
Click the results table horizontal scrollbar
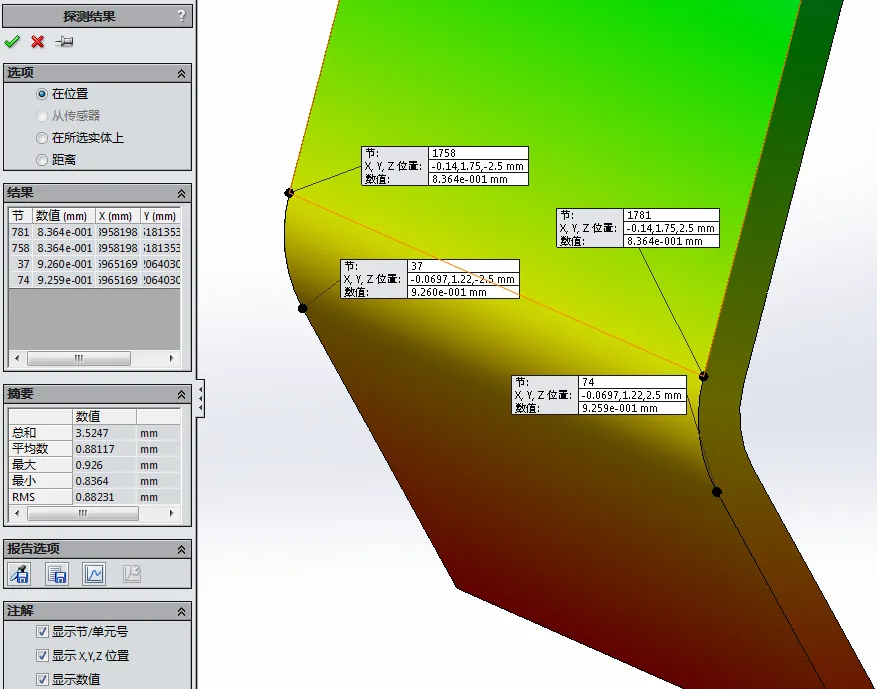click(79, 358)
